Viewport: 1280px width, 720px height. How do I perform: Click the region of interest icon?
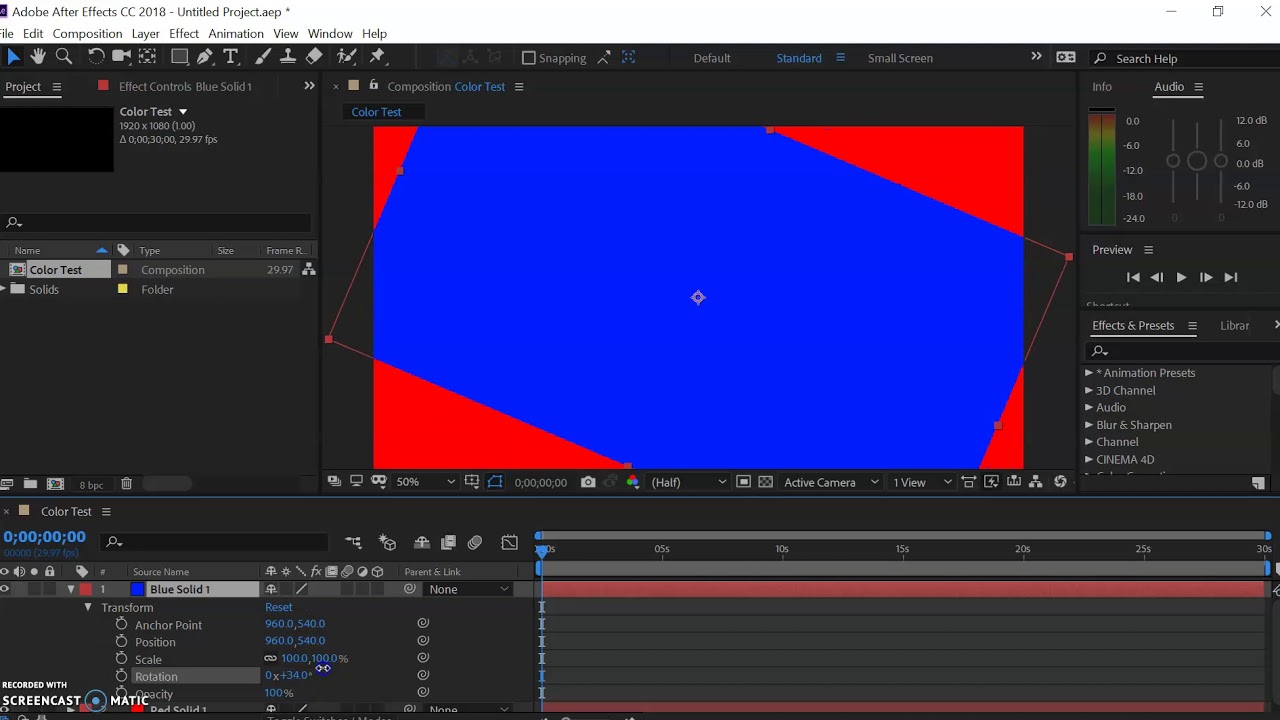(743, 482)
